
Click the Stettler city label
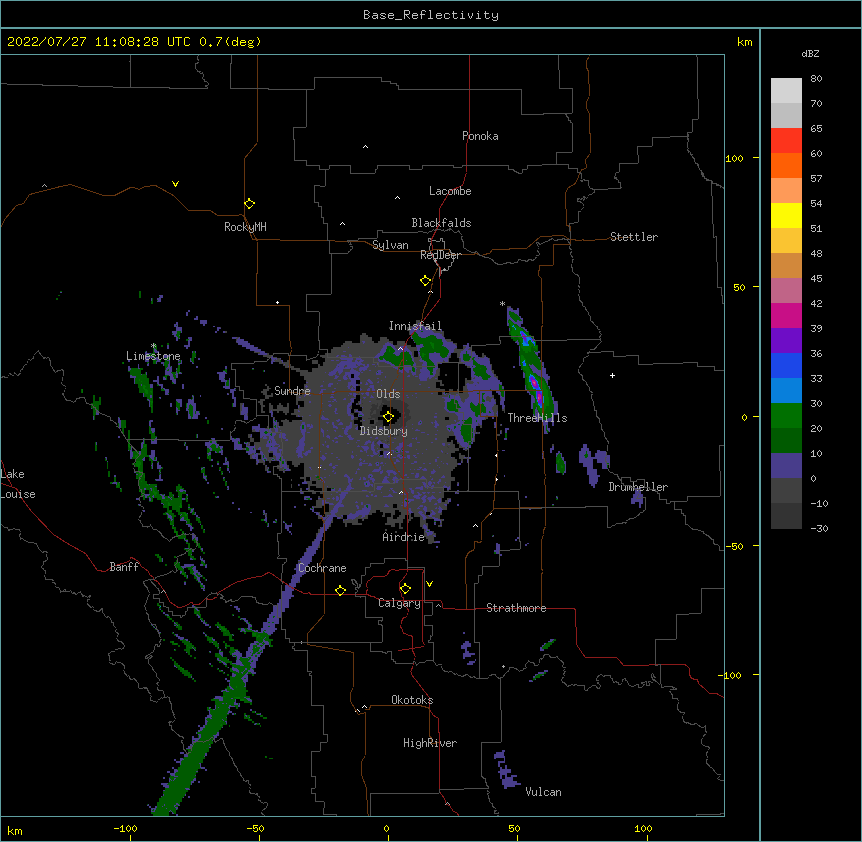[x=634, y=237]
